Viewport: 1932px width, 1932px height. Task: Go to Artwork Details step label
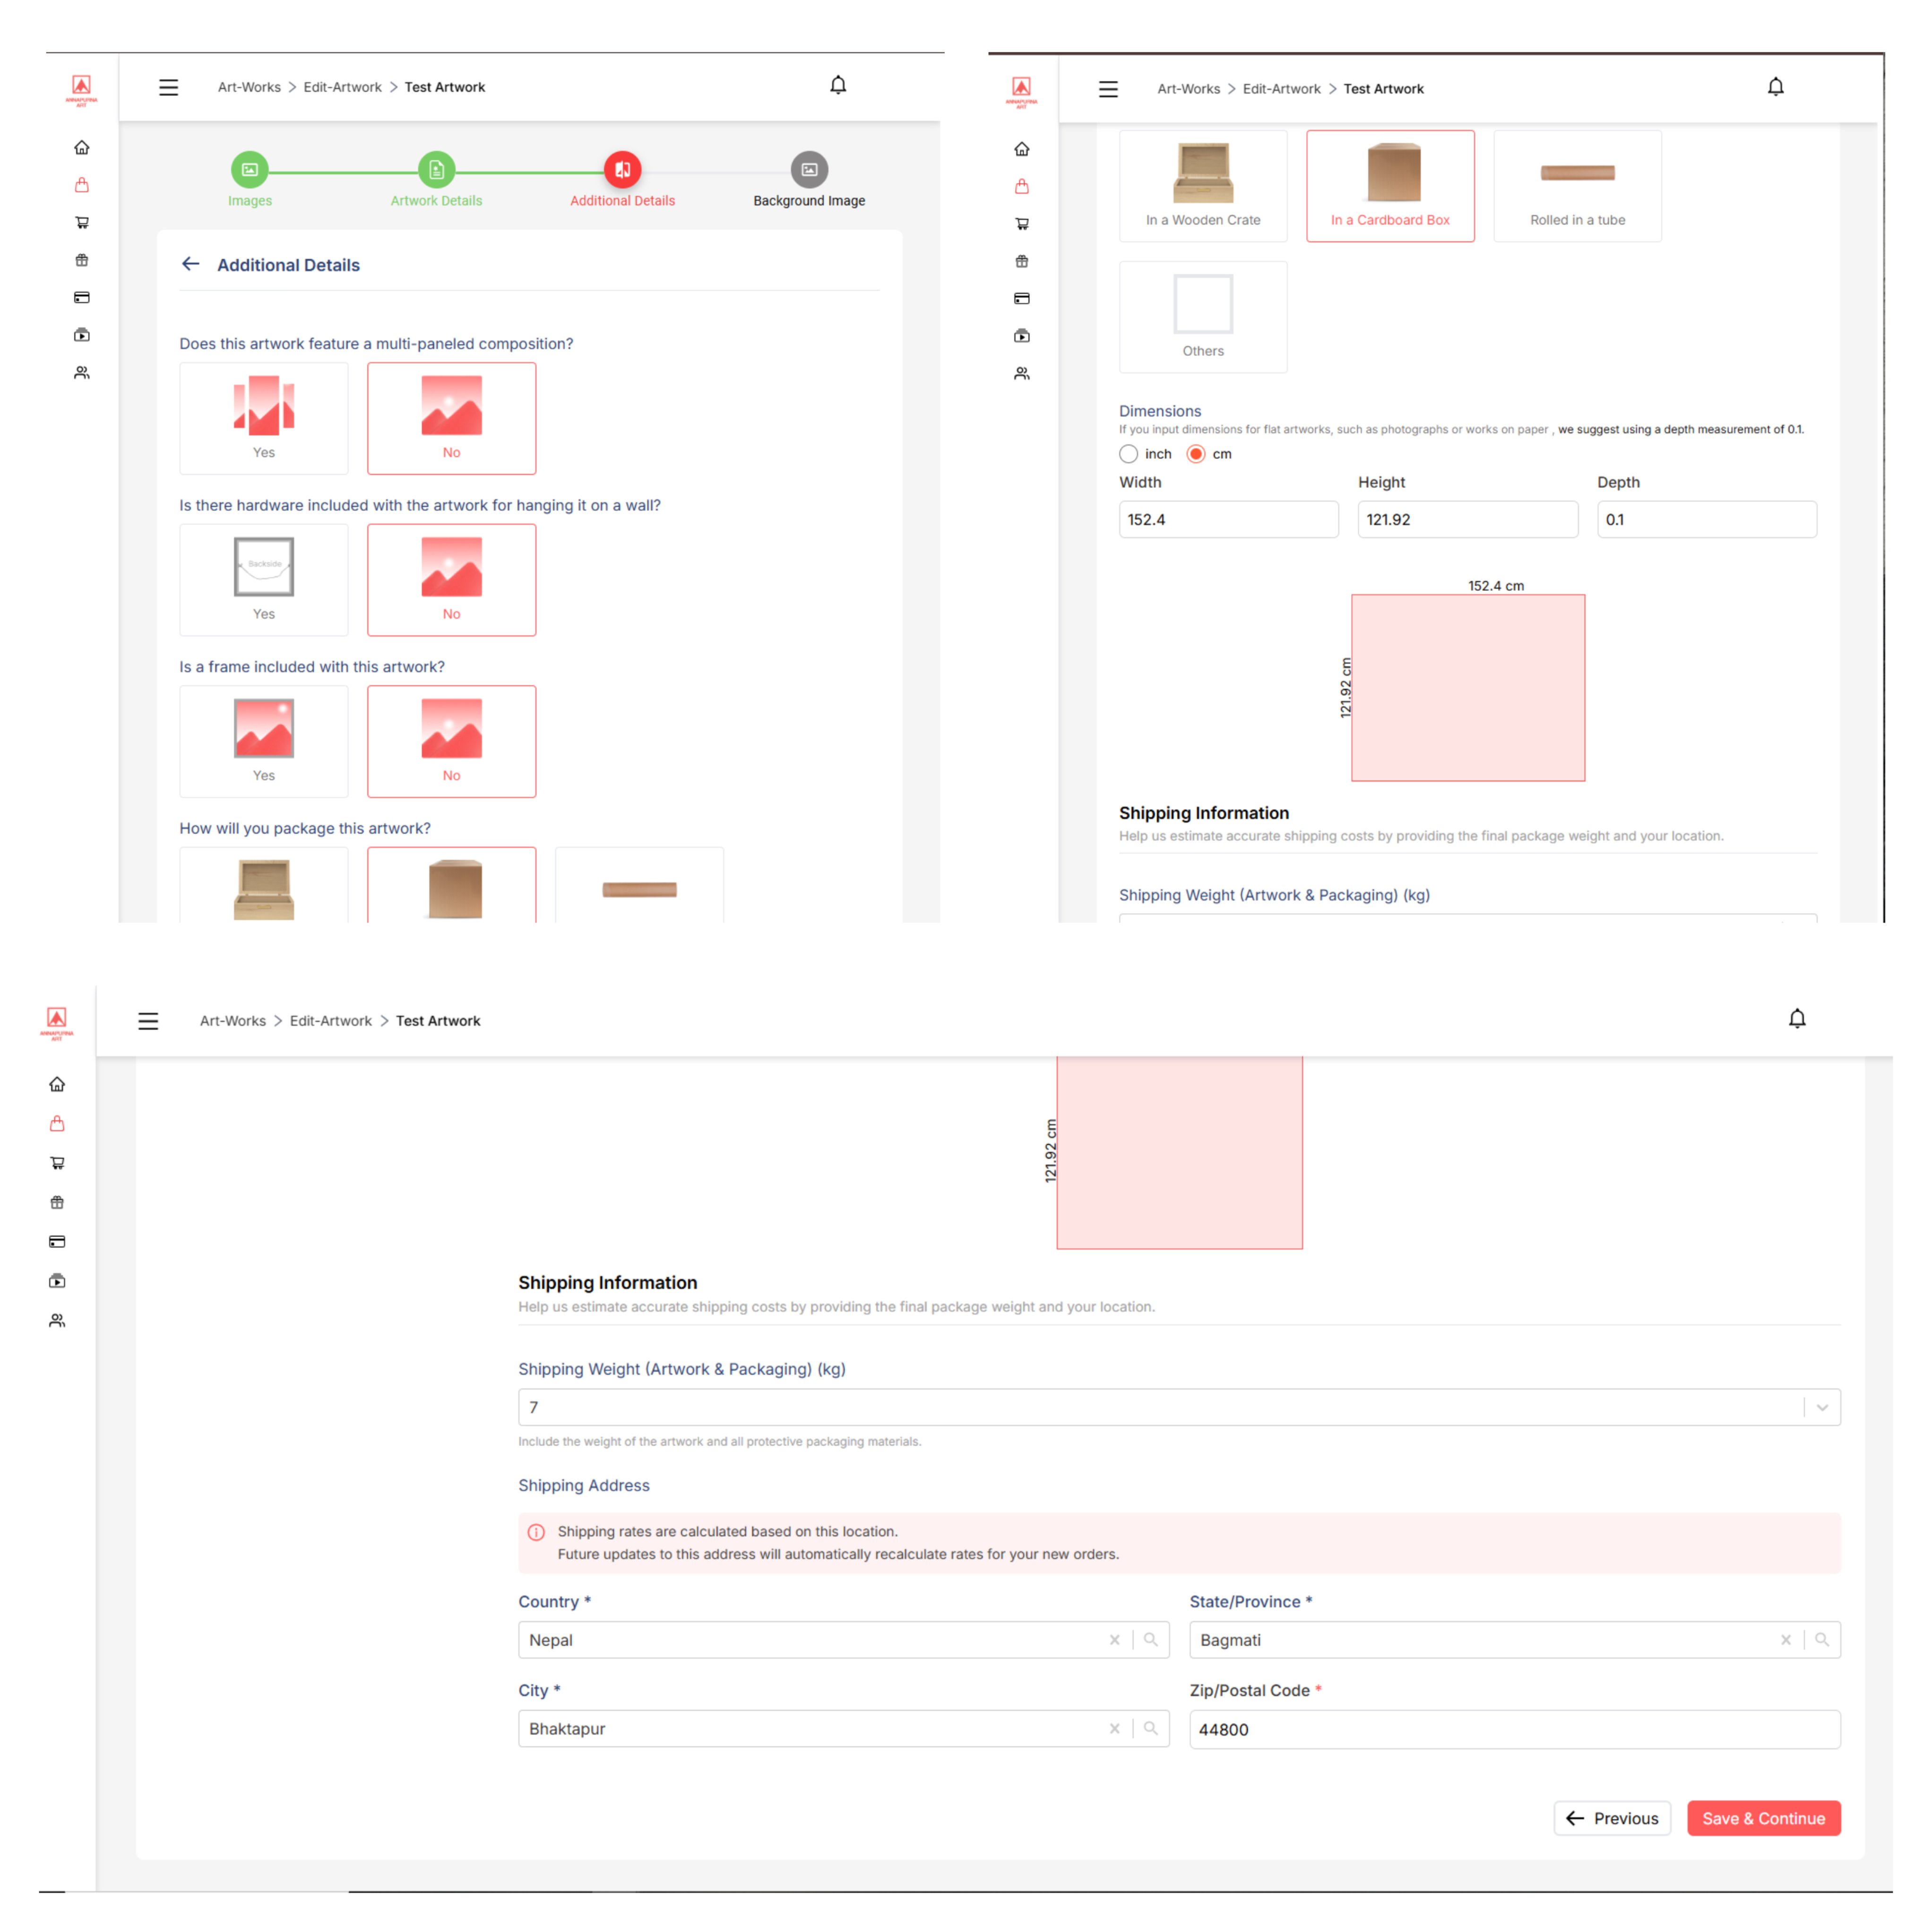point(436,201)
